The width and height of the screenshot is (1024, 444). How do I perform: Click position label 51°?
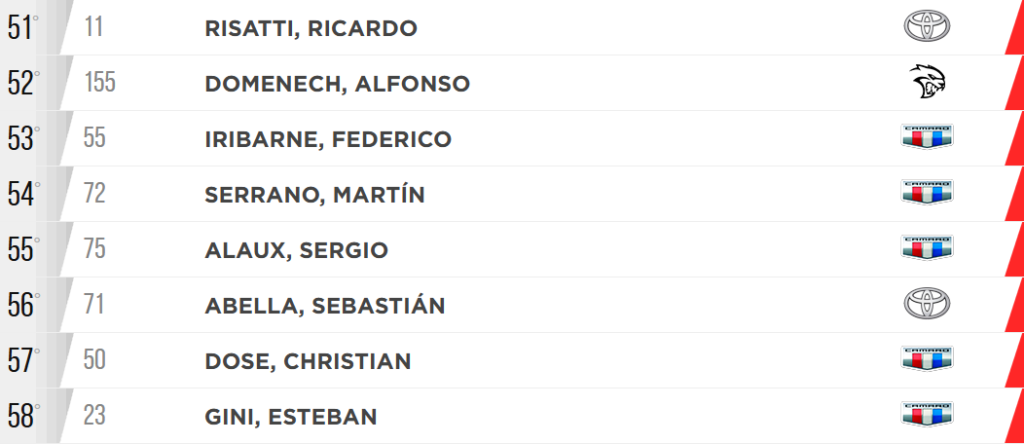point(23,28)
